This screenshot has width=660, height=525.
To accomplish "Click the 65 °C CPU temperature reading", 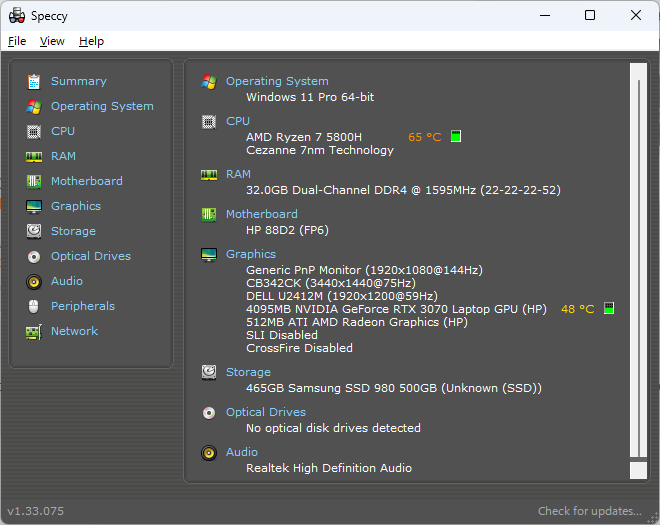I will coord(425,137).
